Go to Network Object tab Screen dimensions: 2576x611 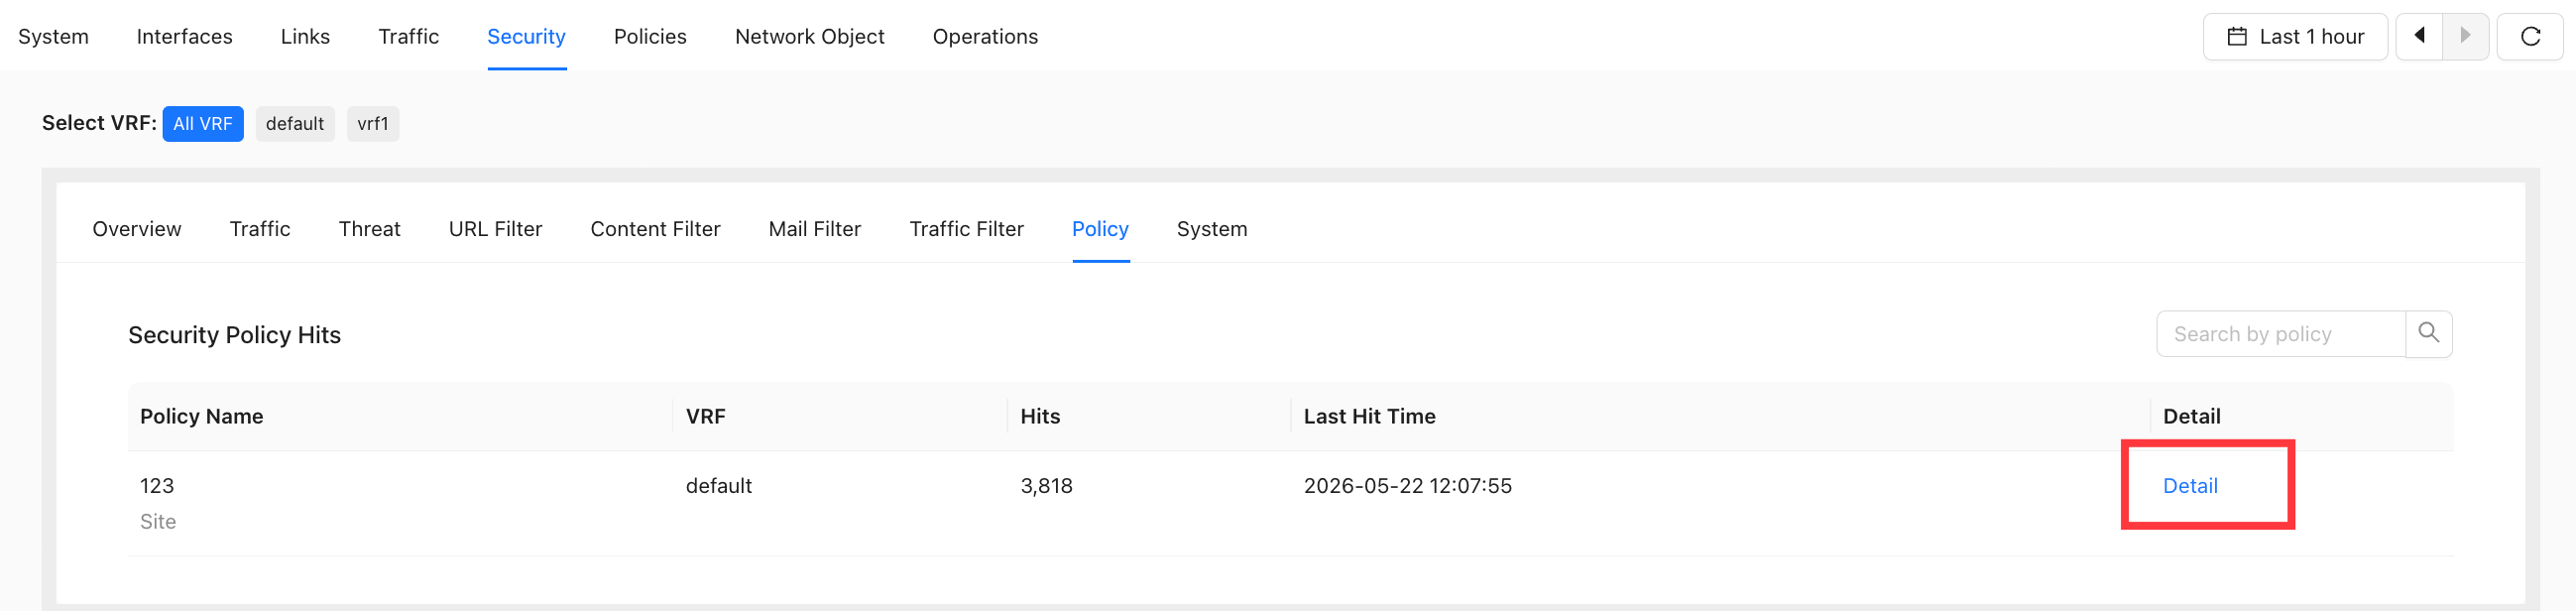point(809,37)
